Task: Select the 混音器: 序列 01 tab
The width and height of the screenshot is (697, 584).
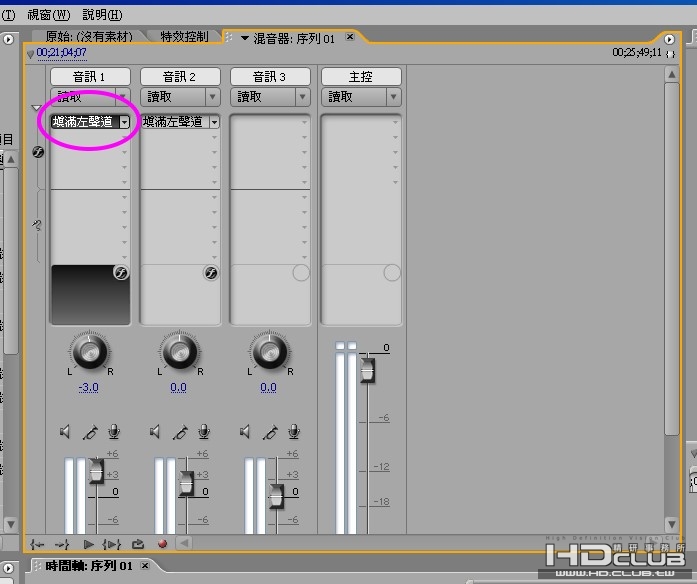Action: (294, 39)
